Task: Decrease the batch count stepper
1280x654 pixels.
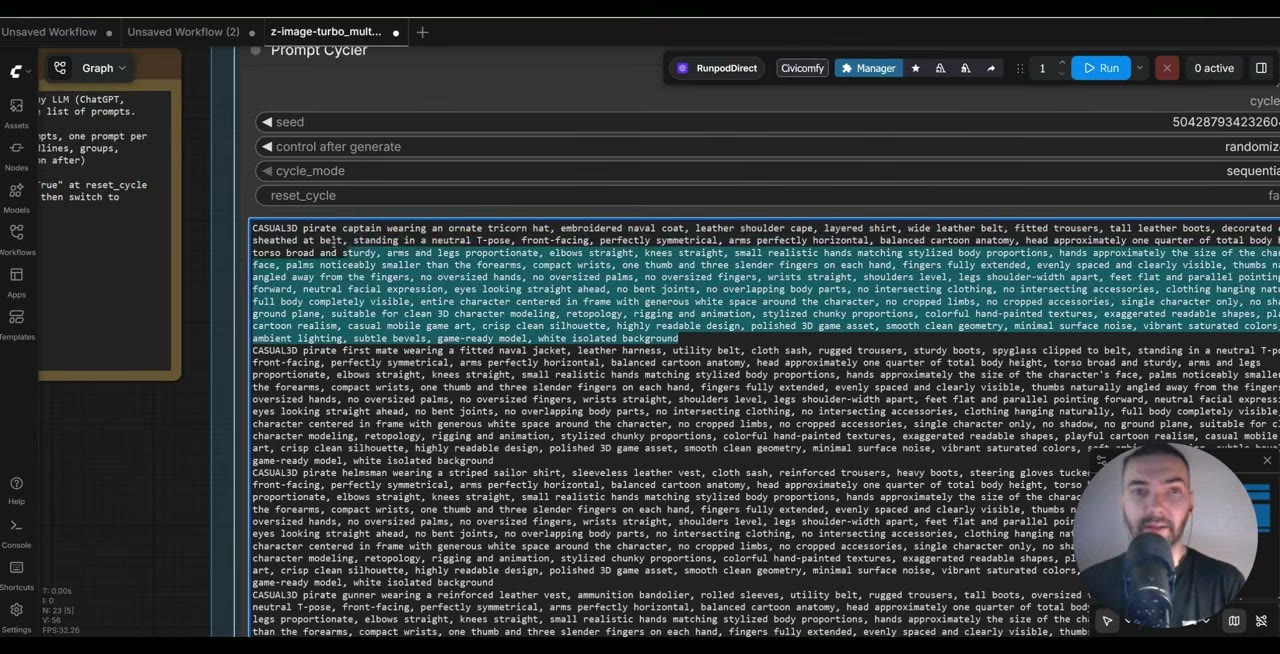Action: coord(1061,73)
